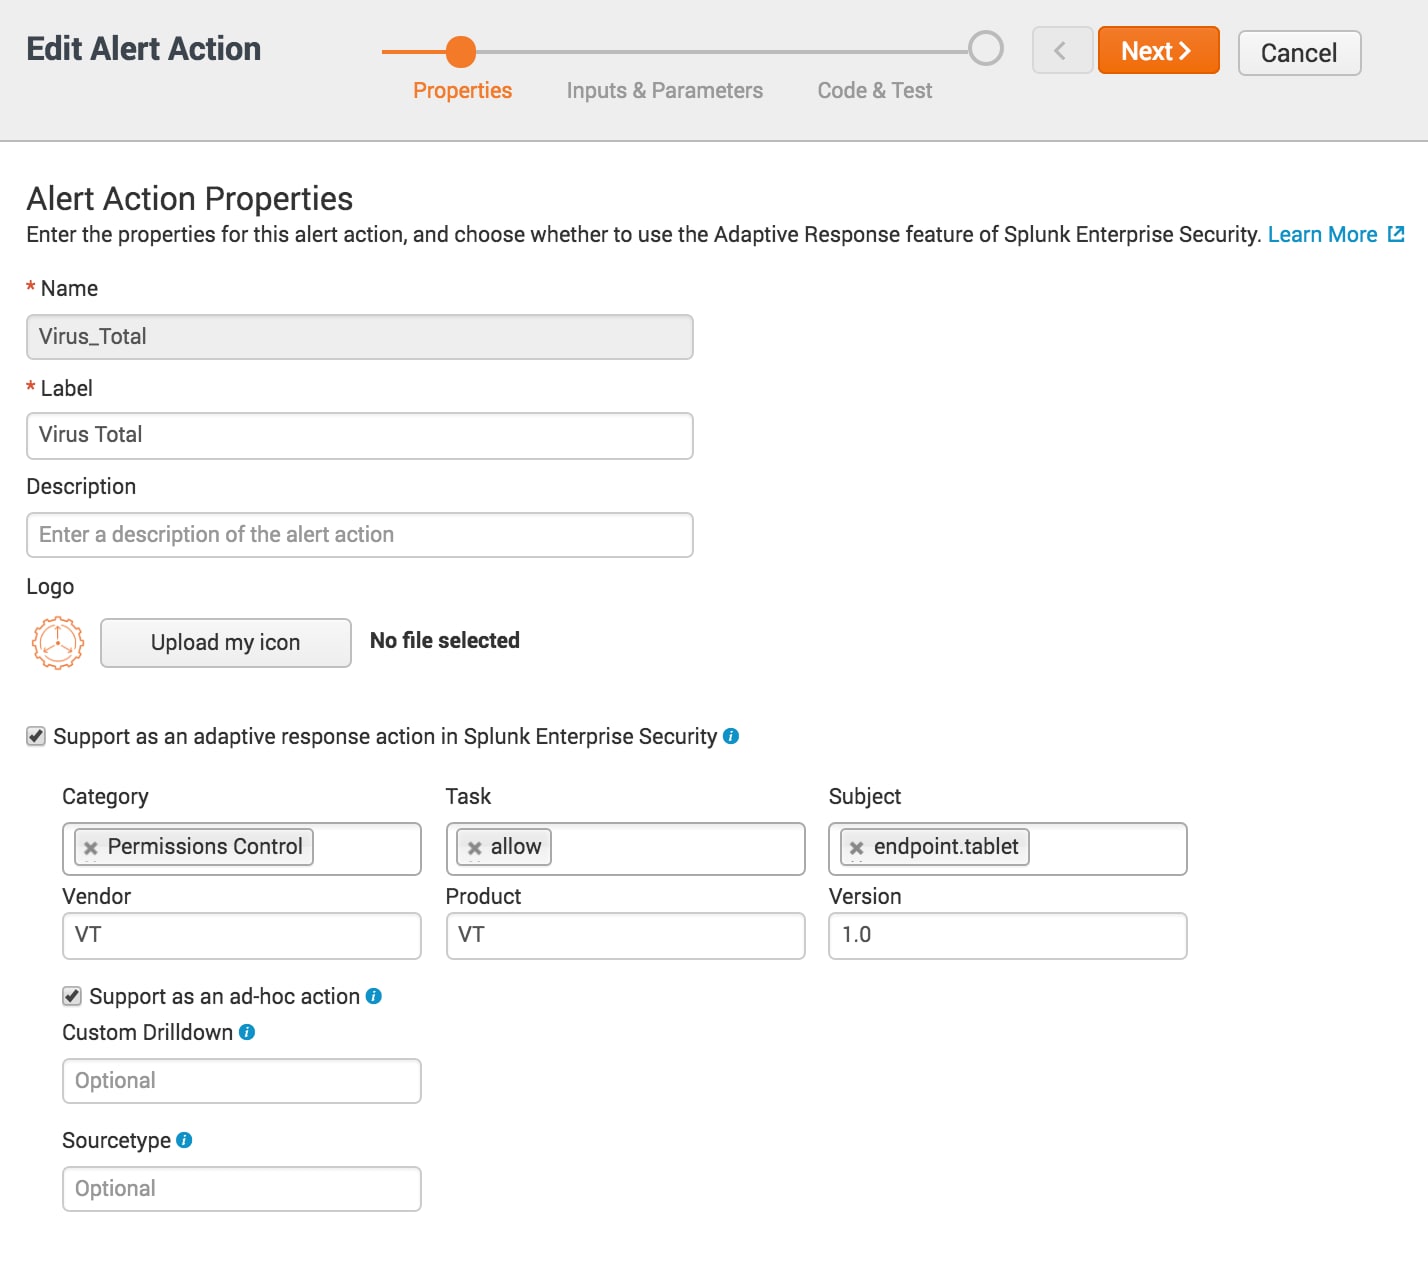
Task: Remove the endpoint.tablet subject tag
Action: coord(857,848)
